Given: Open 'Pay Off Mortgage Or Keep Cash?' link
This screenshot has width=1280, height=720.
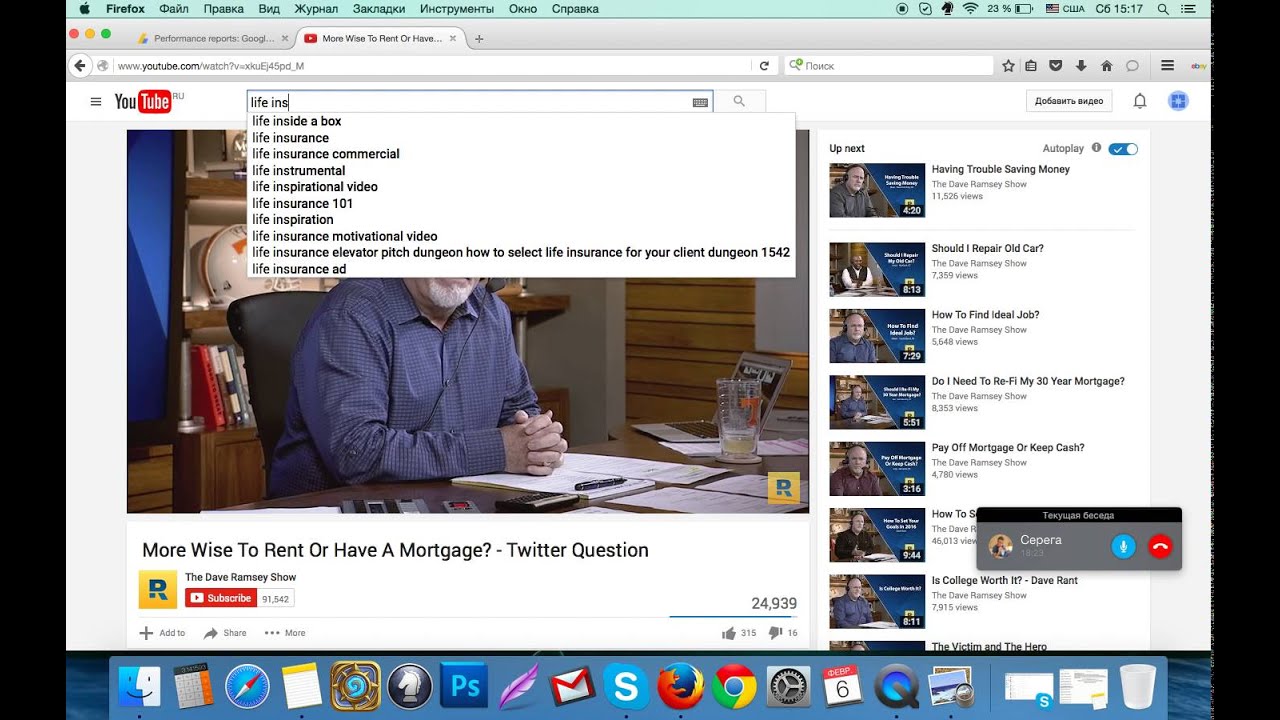Looking at the screenshot, I should (x=1008, y=448).
